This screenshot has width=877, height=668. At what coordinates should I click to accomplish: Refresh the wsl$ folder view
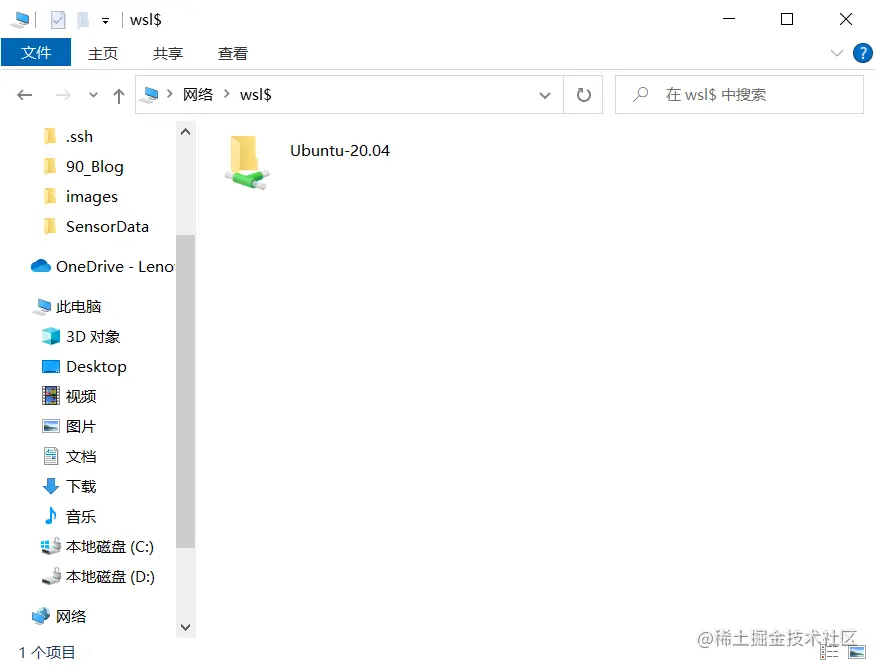(583, 95)
